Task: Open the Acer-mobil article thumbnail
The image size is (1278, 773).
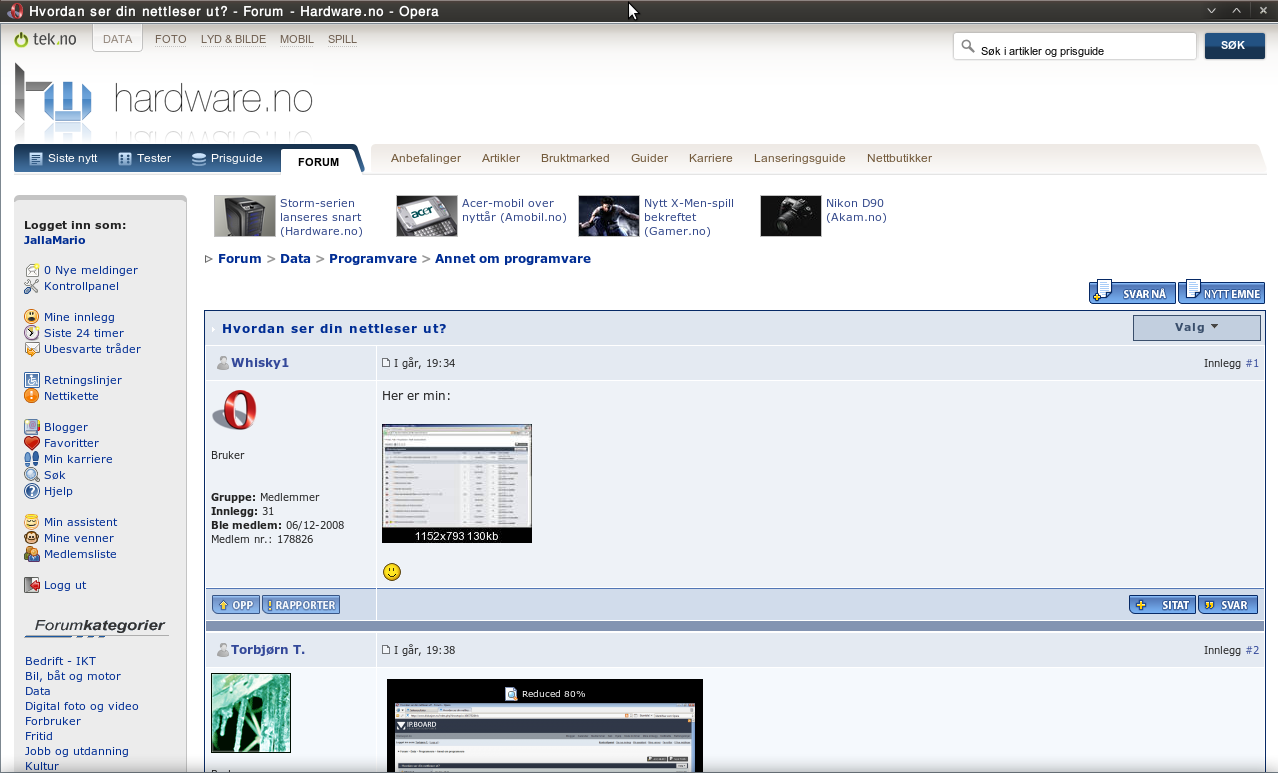Action: [427, 216]
